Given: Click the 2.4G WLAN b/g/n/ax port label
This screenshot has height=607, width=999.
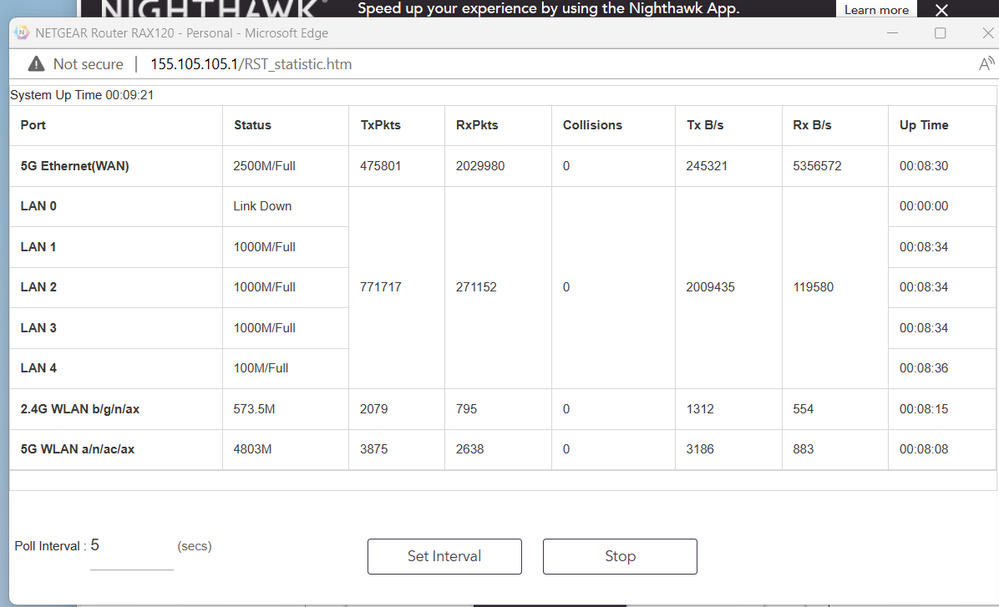Looking at the screenshot, I should pos(80,409).
